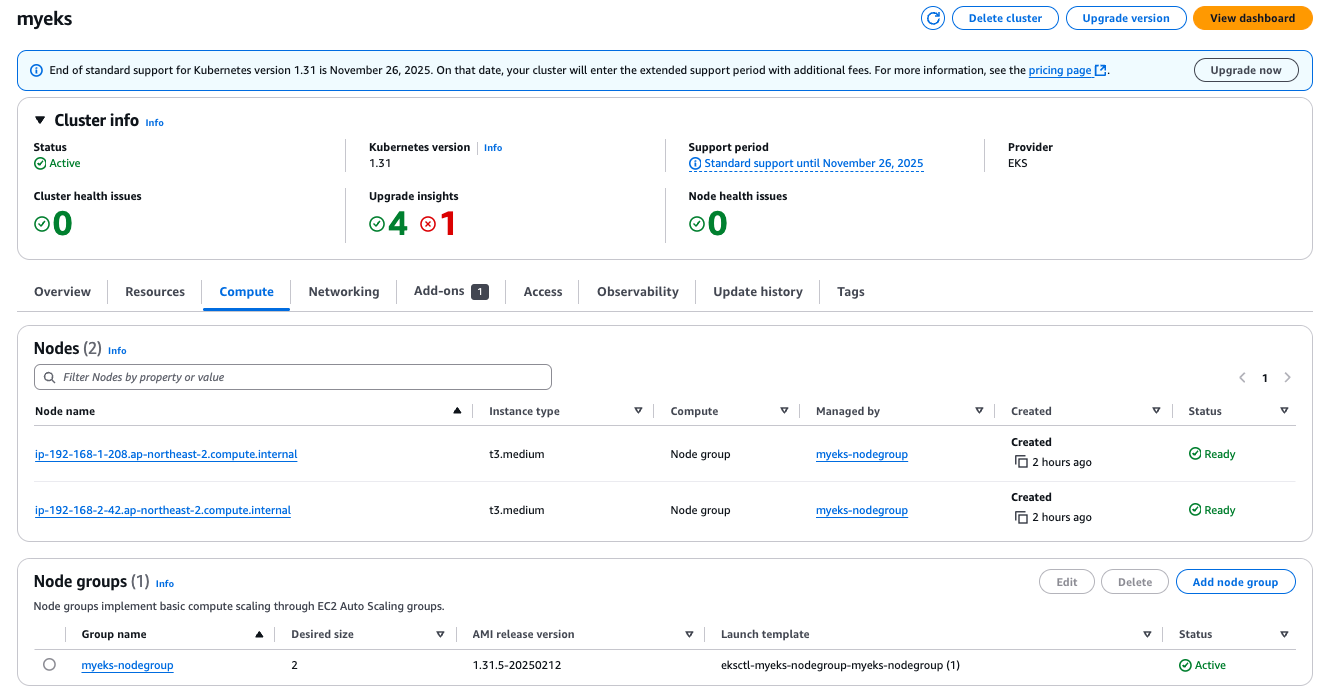Go to previous page of Nodes list

click(1242, 378)
